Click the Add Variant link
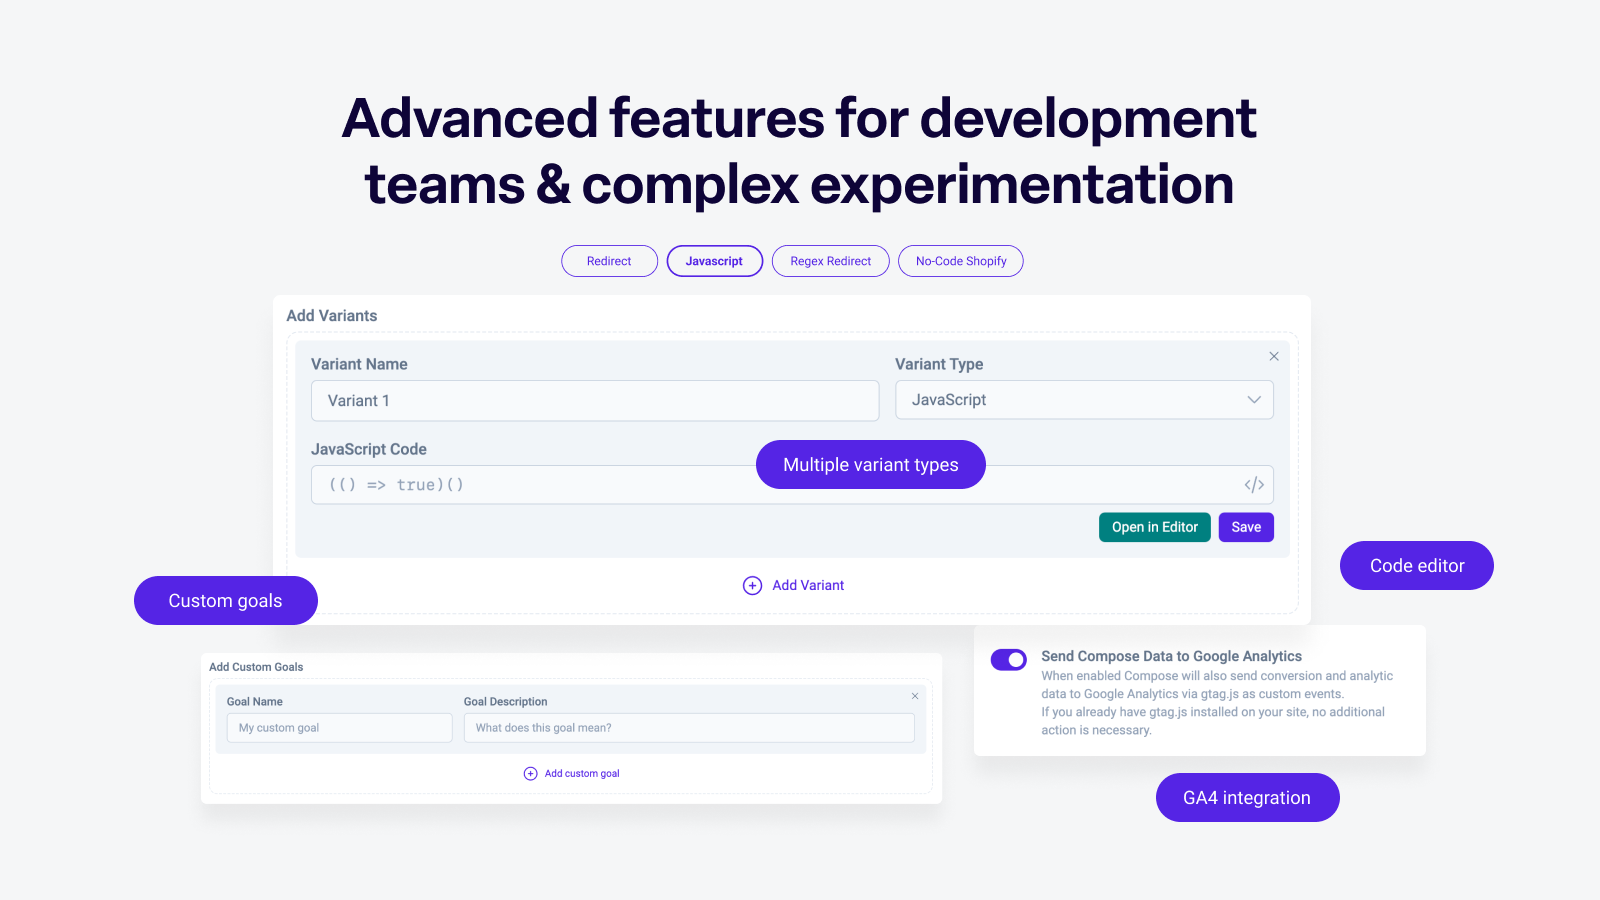This screenshot has width=1600, height=900. click(x=808, y=585)
